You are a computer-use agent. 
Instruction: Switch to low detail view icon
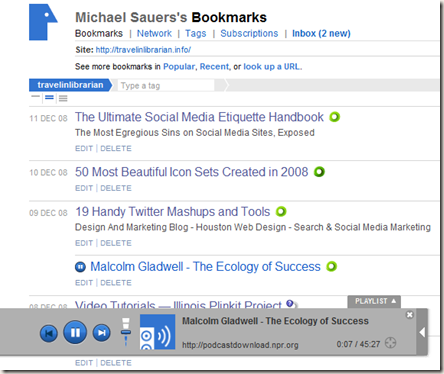(x=35, y=97)
